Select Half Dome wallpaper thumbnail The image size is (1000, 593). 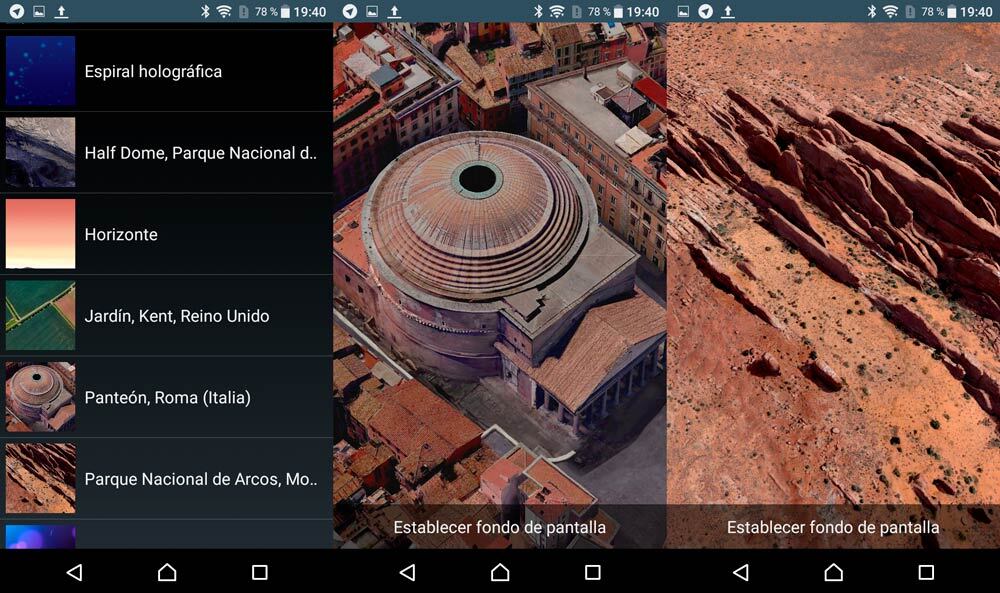[x=41, y=152]
